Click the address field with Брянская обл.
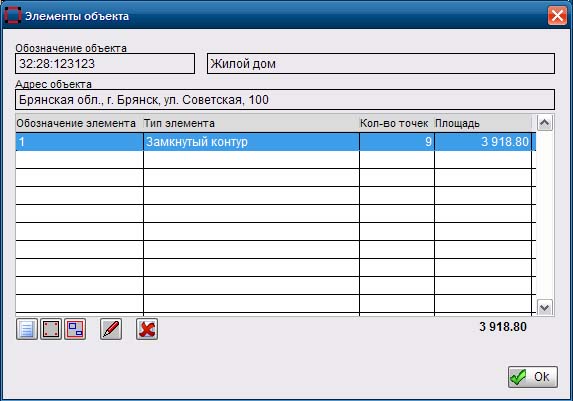Image resolution: width=573 pixels, height=401 pixels. pos(285,99)
